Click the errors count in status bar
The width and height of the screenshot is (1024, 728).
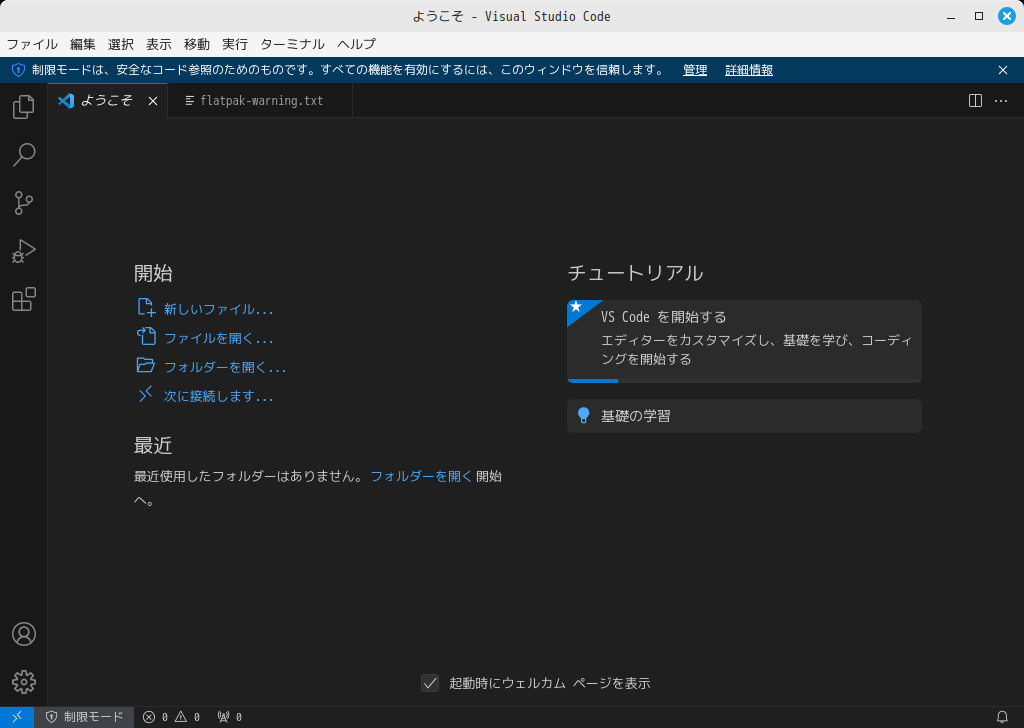pyautogui.click(x=155, y=717)
